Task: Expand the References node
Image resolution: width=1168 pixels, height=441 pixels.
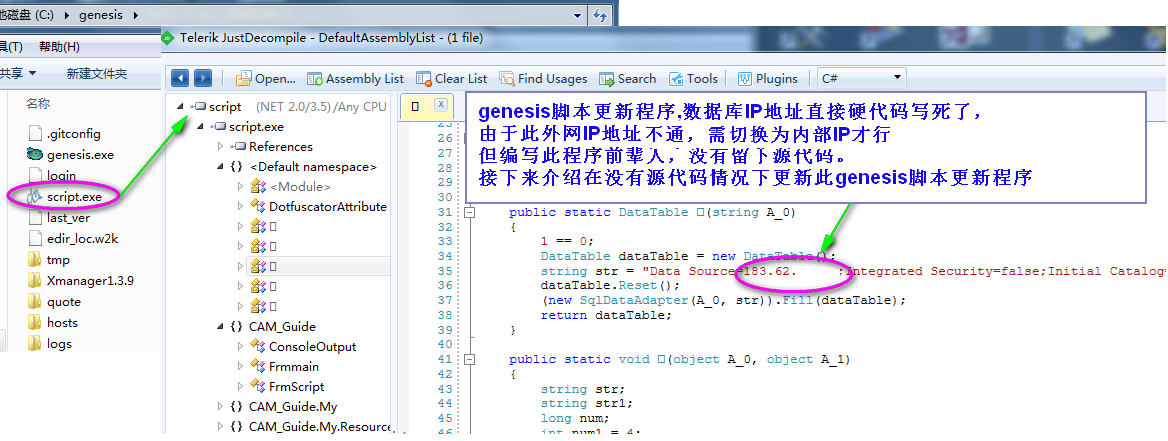Action: [x=220, y=147]
